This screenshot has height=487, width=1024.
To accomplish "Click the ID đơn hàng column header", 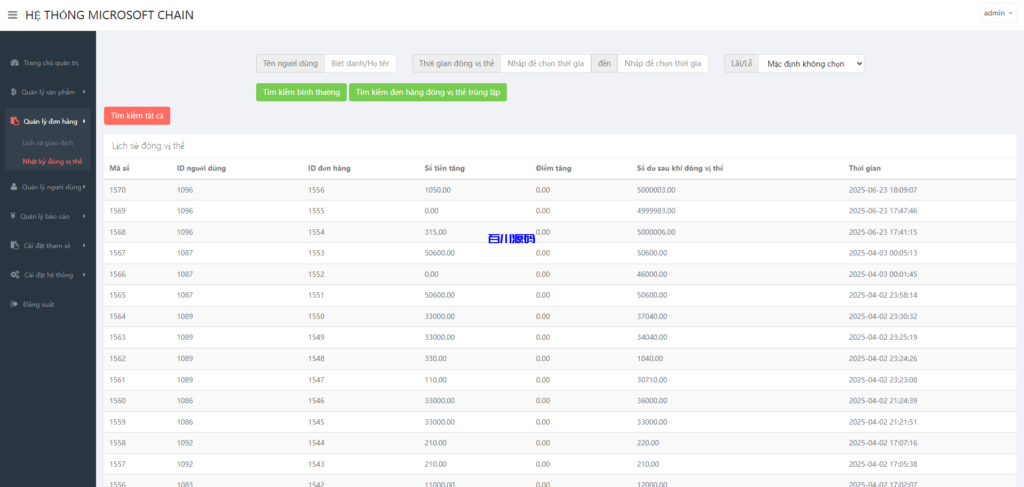I will click(x=329, y=168).
